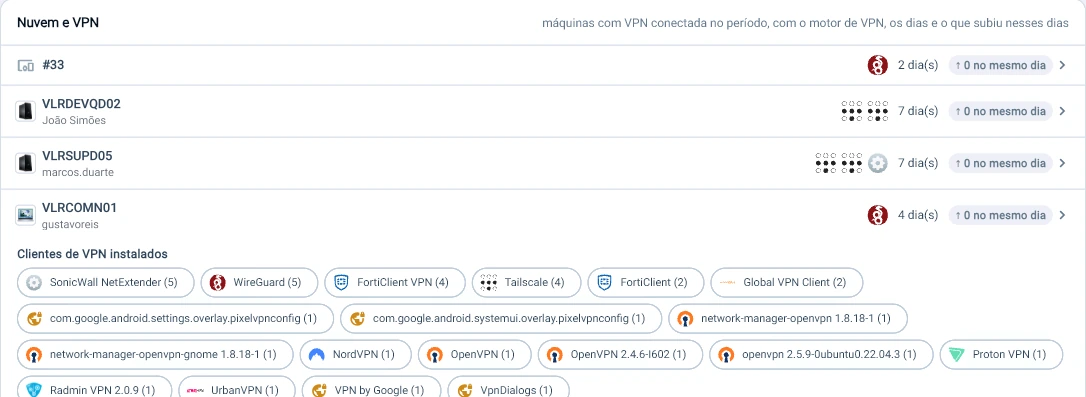Expand VLRDEVQD02 row using its chevron

point(1062,111)
